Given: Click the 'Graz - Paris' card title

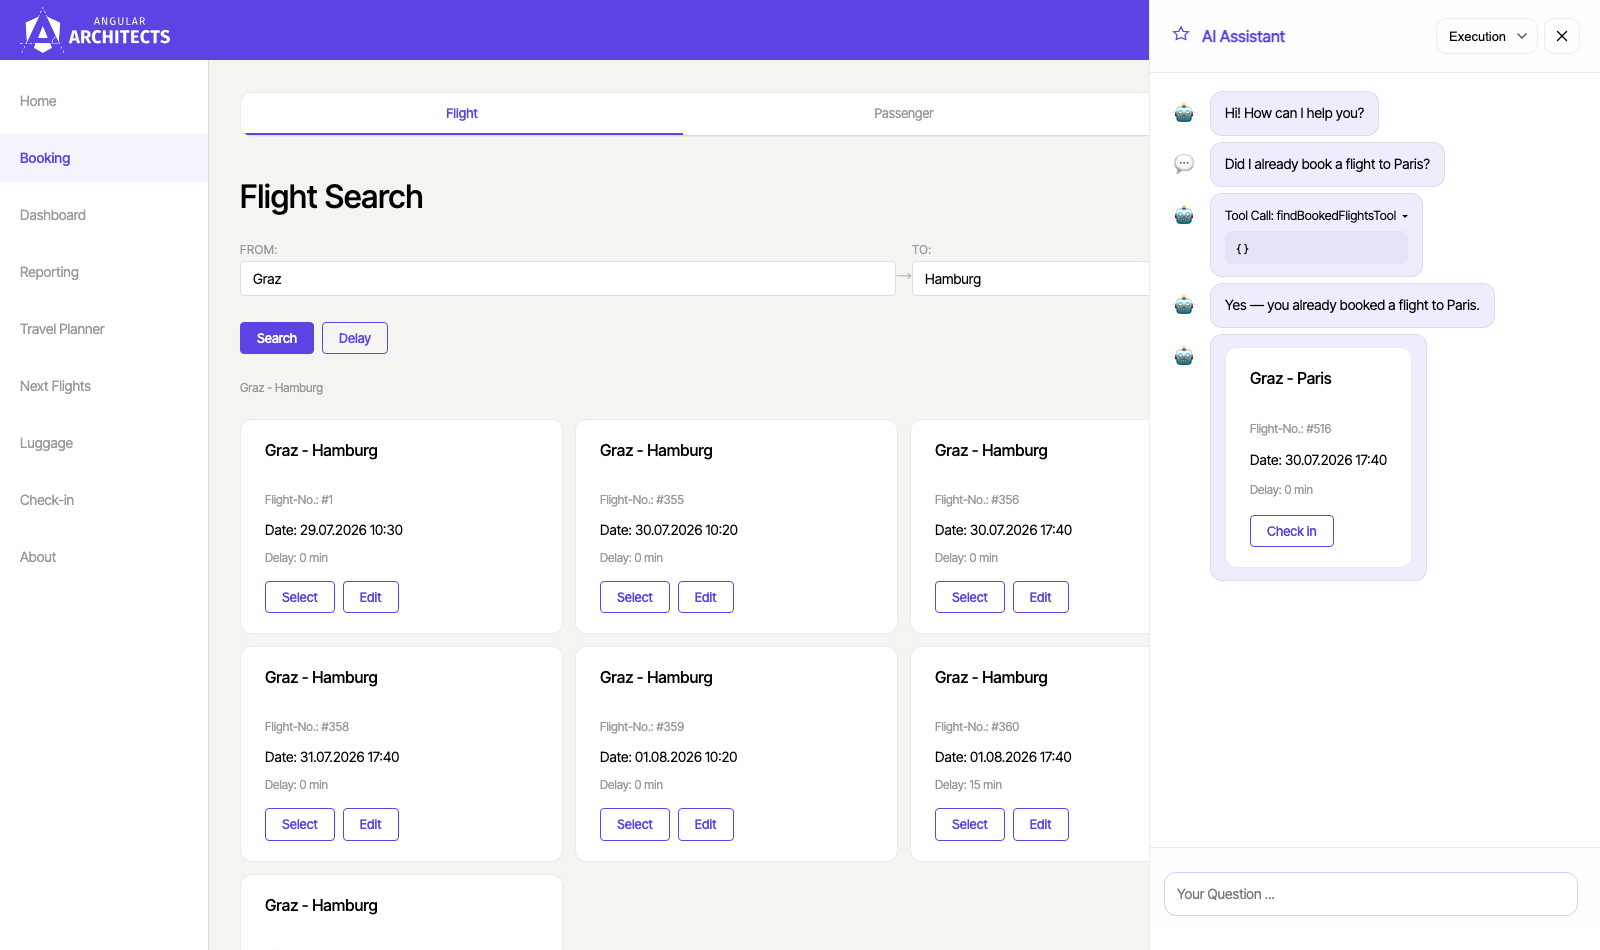Looking at the screenshot, I should pyautogui.click(x=1290, y=378).
